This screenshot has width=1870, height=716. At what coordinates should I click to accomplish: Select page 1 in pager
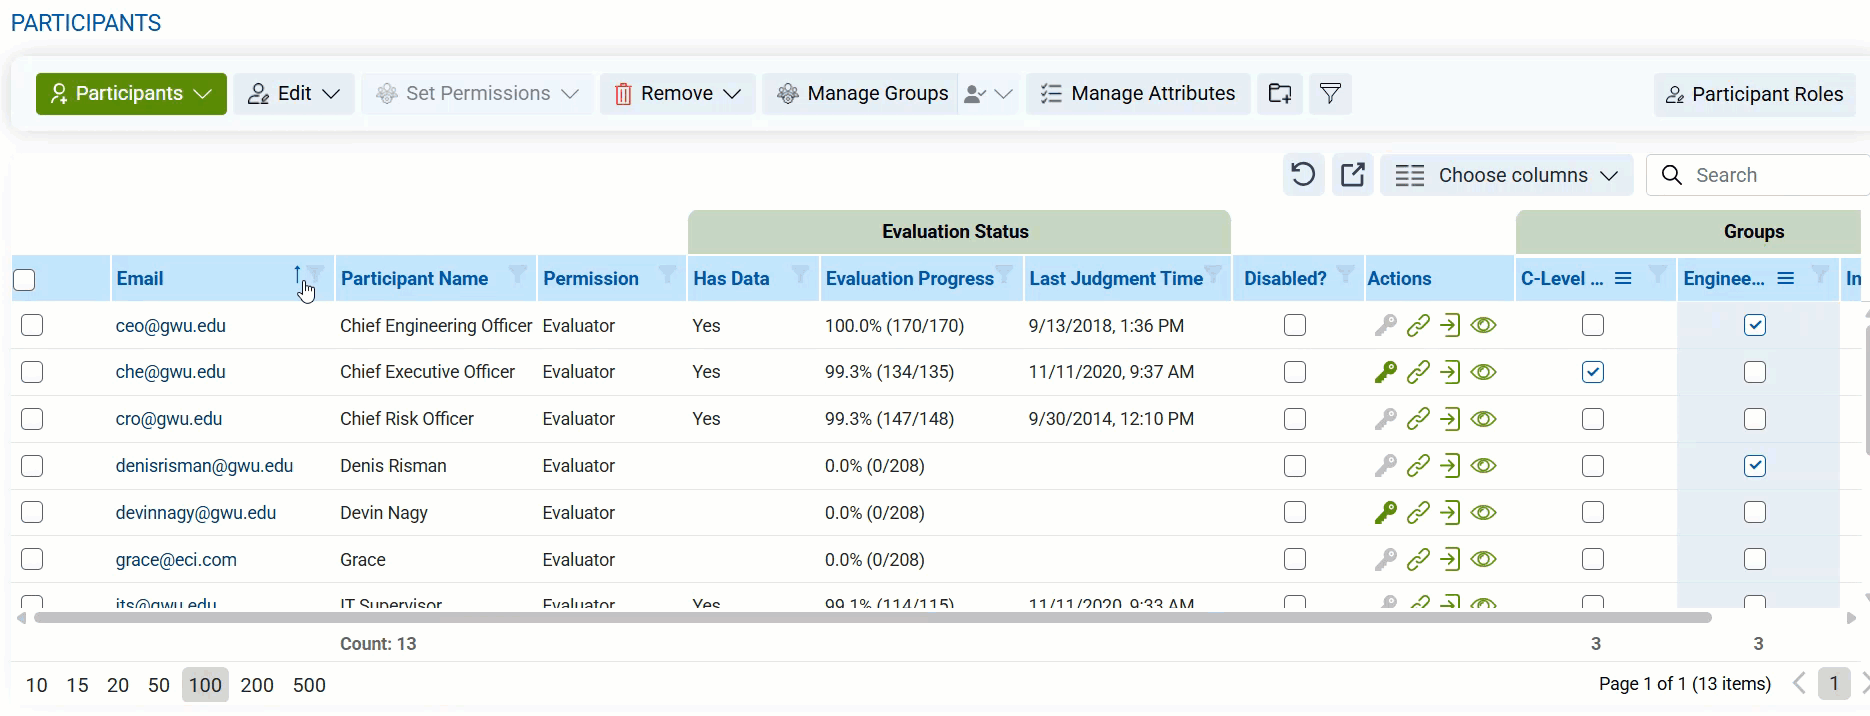coord(1833,684)
